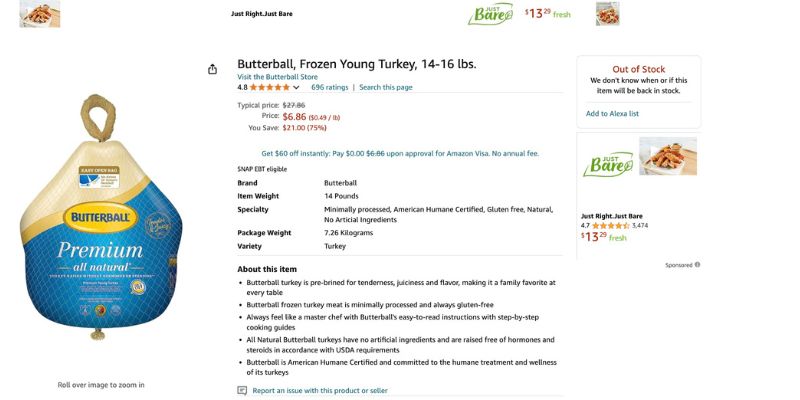Click the share icon beside the product title
The image size is (800, 400).
coord(212,69)
